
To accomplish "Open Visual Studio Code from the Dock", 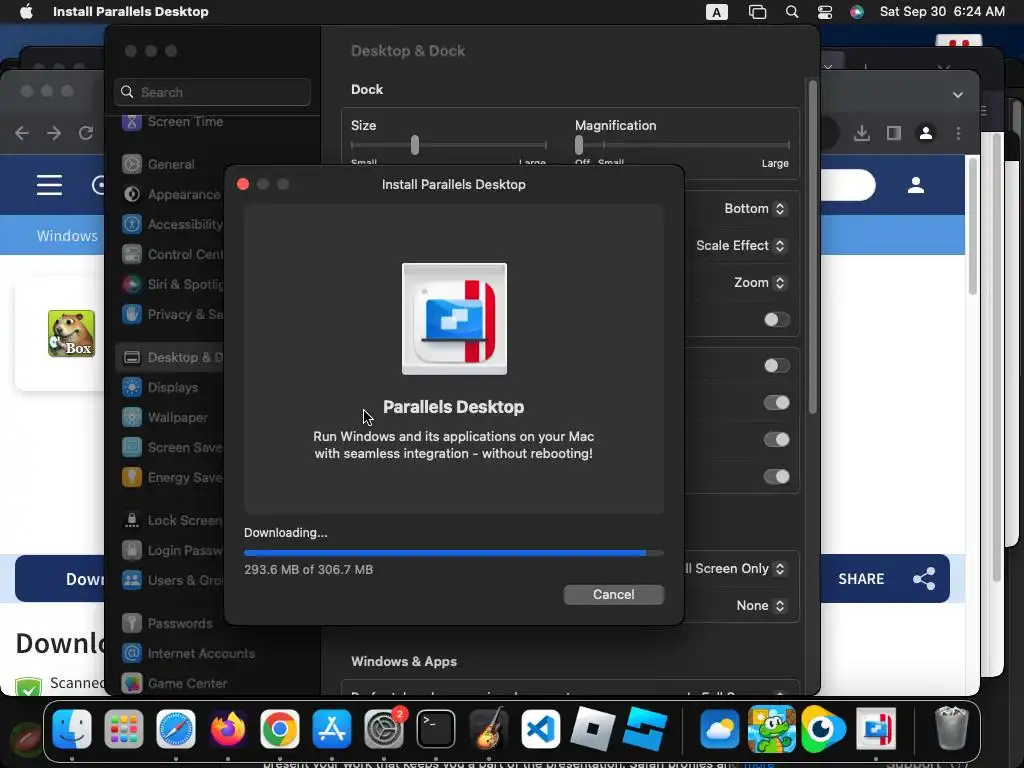I will pos(540,729).
